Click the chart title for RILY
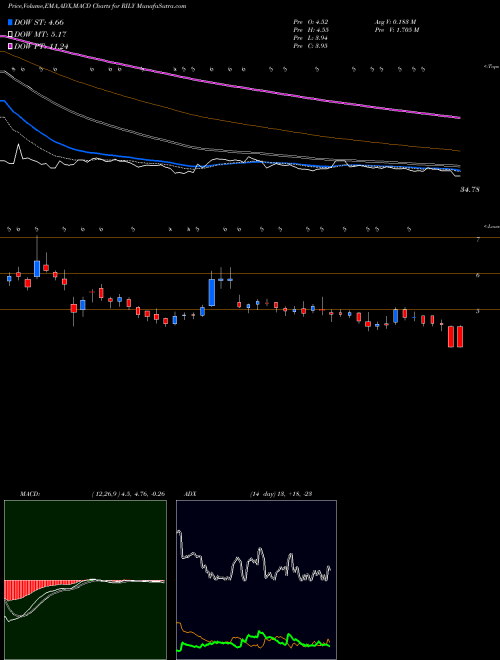The image size is (500, 660). point(97,6)
